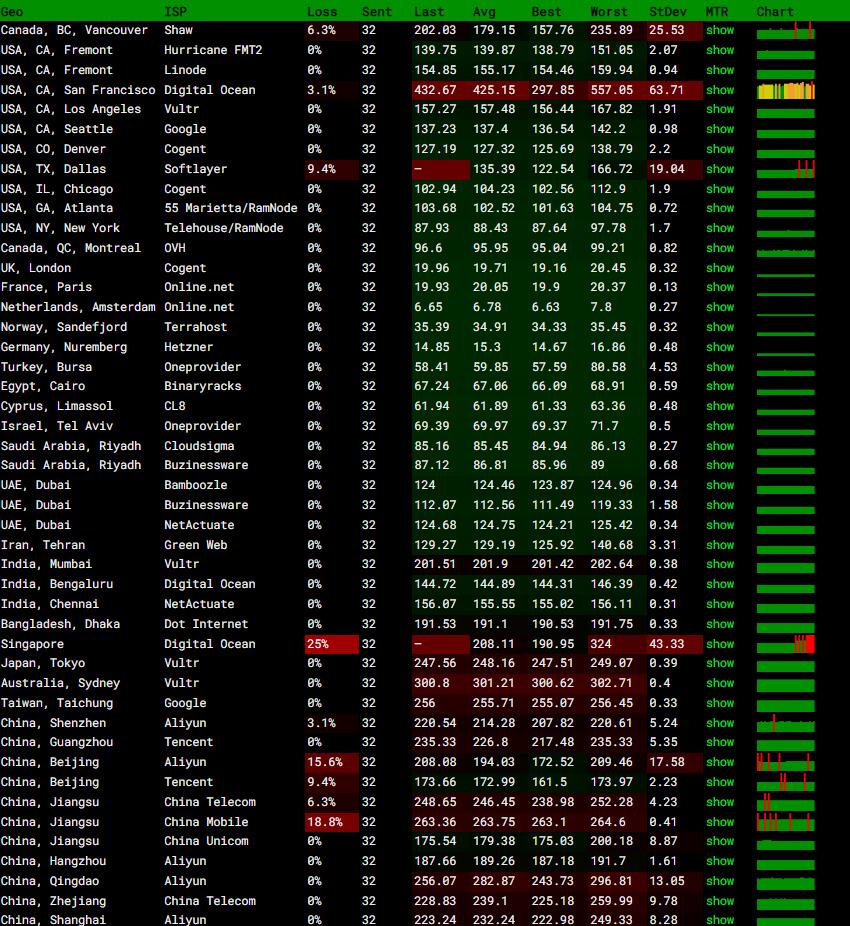Show MTR for Taiwan, Taichung row

(720, 703)
